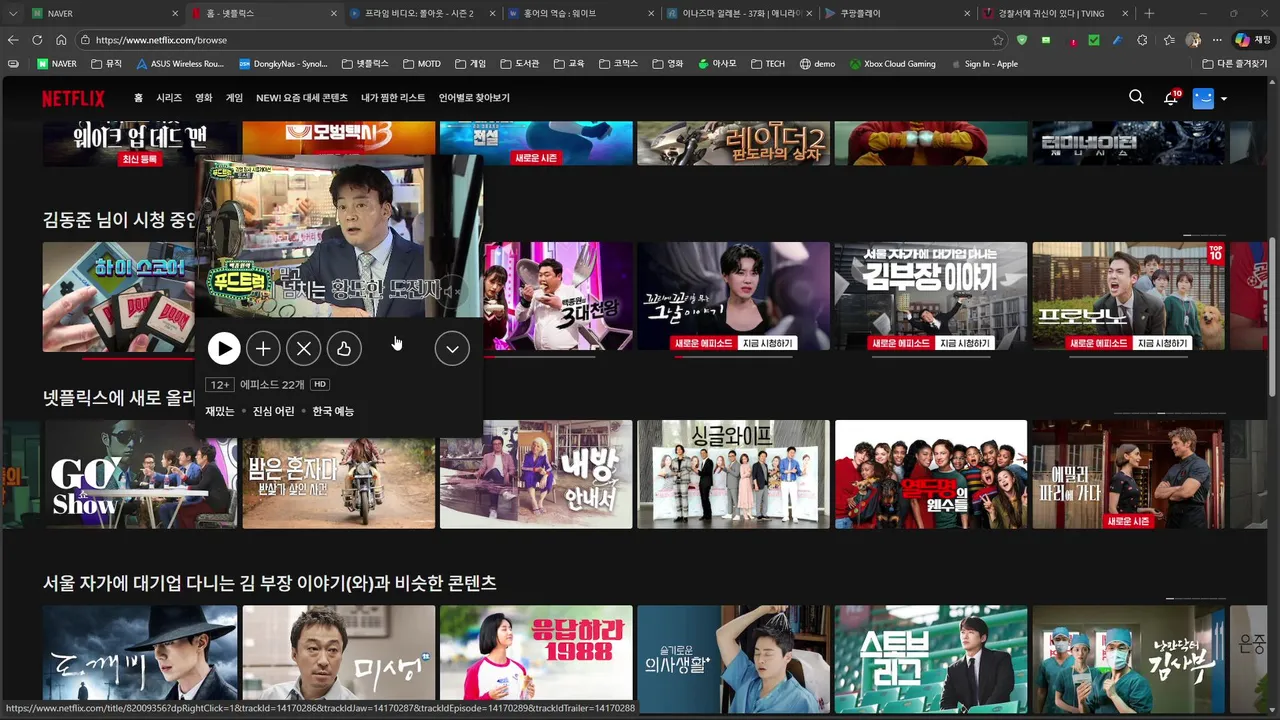The height and width of the screenshot is (720, 1280).
Task: Open the 프로보노 thumbnail
Action: point(1128,296)
